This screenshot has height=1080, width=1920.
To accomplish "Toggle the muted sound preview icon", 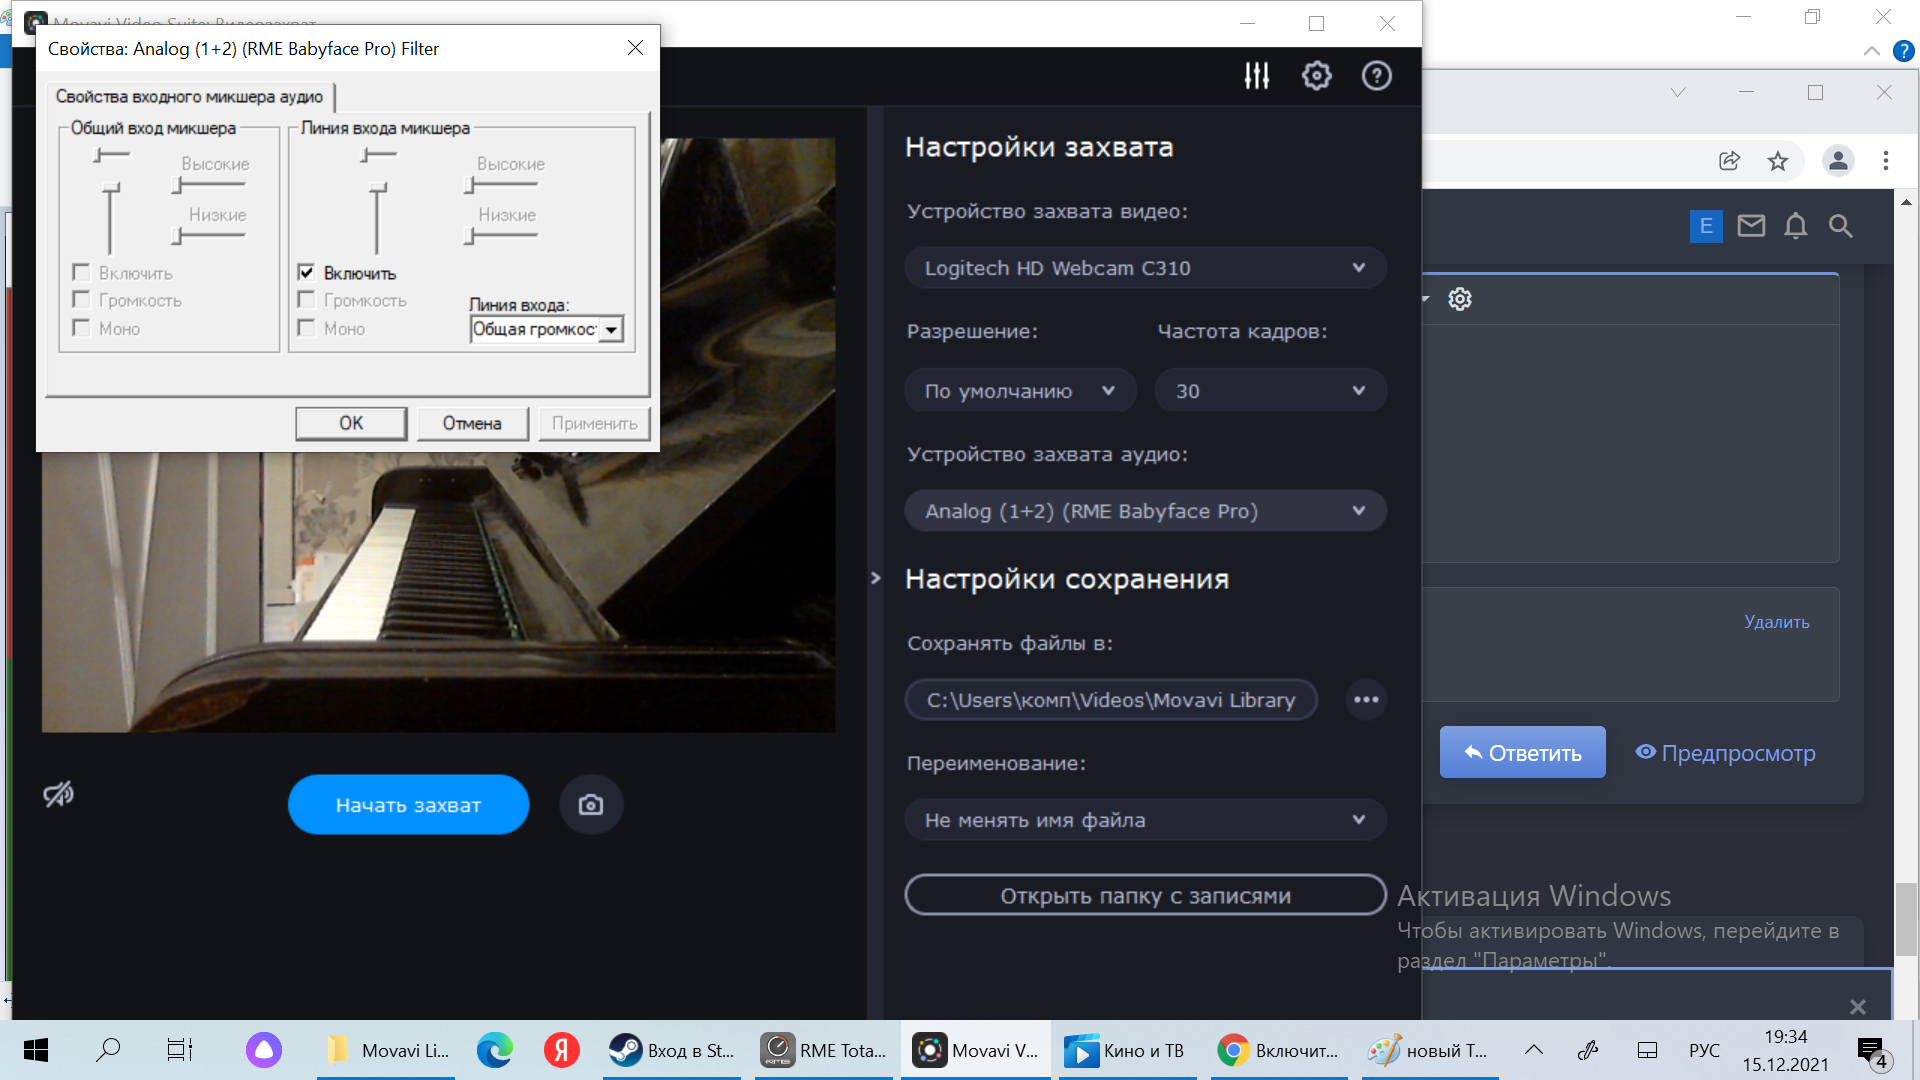I will point(59,795).
